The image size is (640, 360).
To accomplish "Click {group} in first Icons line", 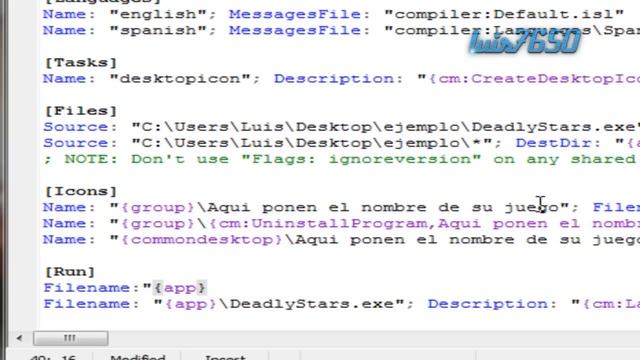I will pyautogui.click(x=158, y=207).
